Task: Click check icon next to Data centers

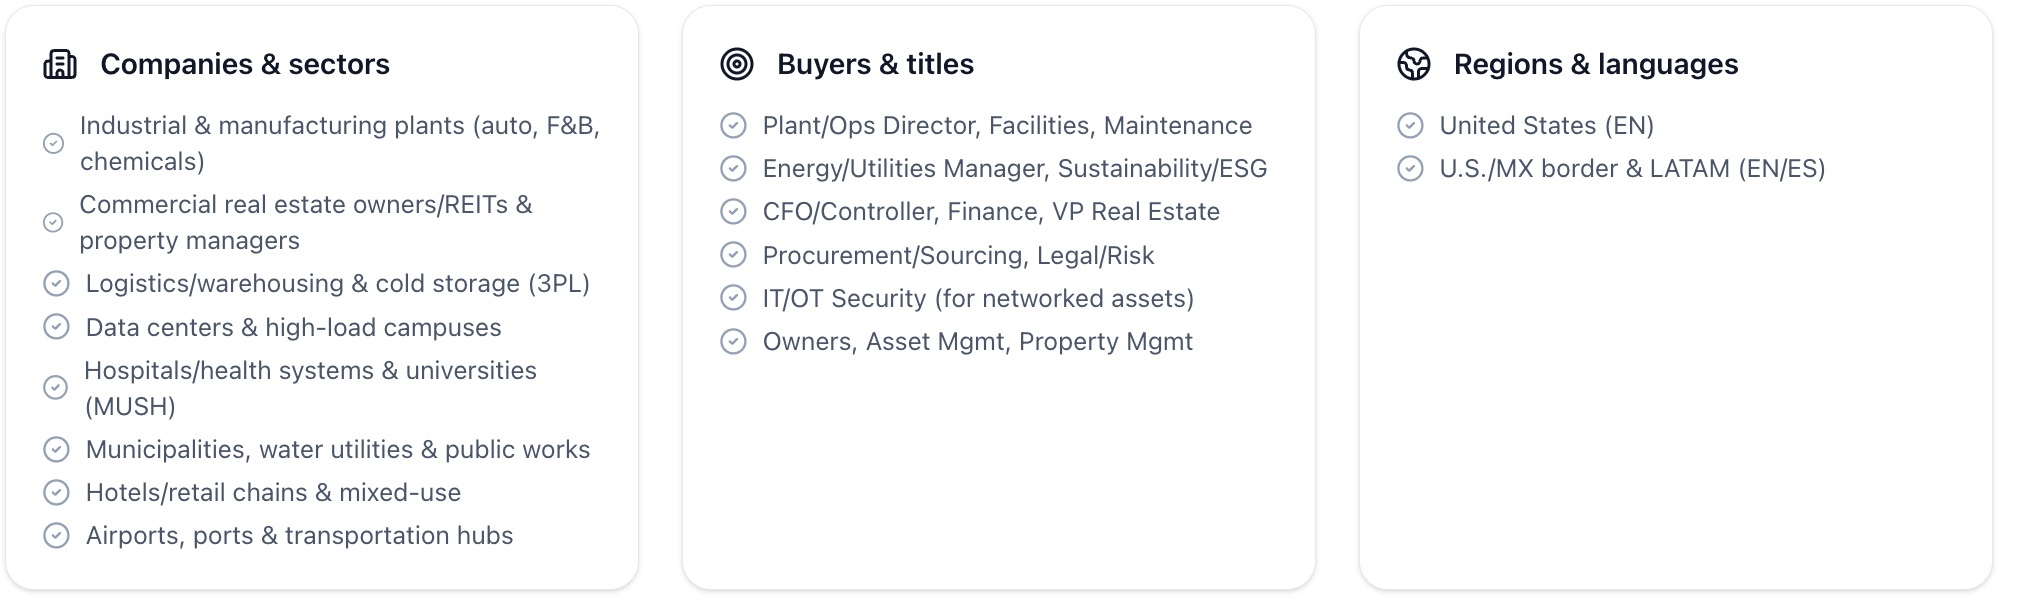Action: click(x=56, y=327)
